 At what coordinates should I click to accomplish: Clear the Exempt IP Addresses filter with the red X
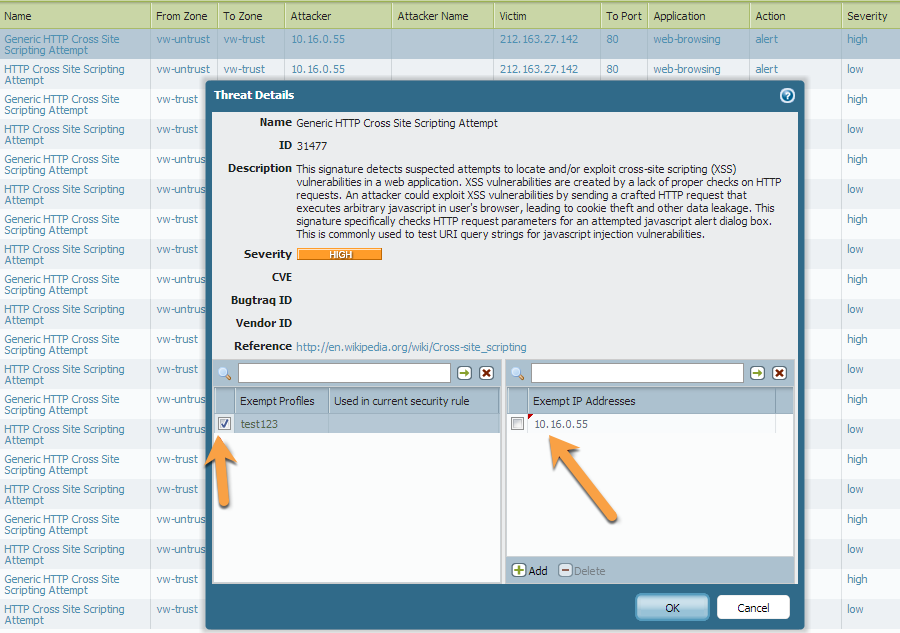tap(779, 373)
